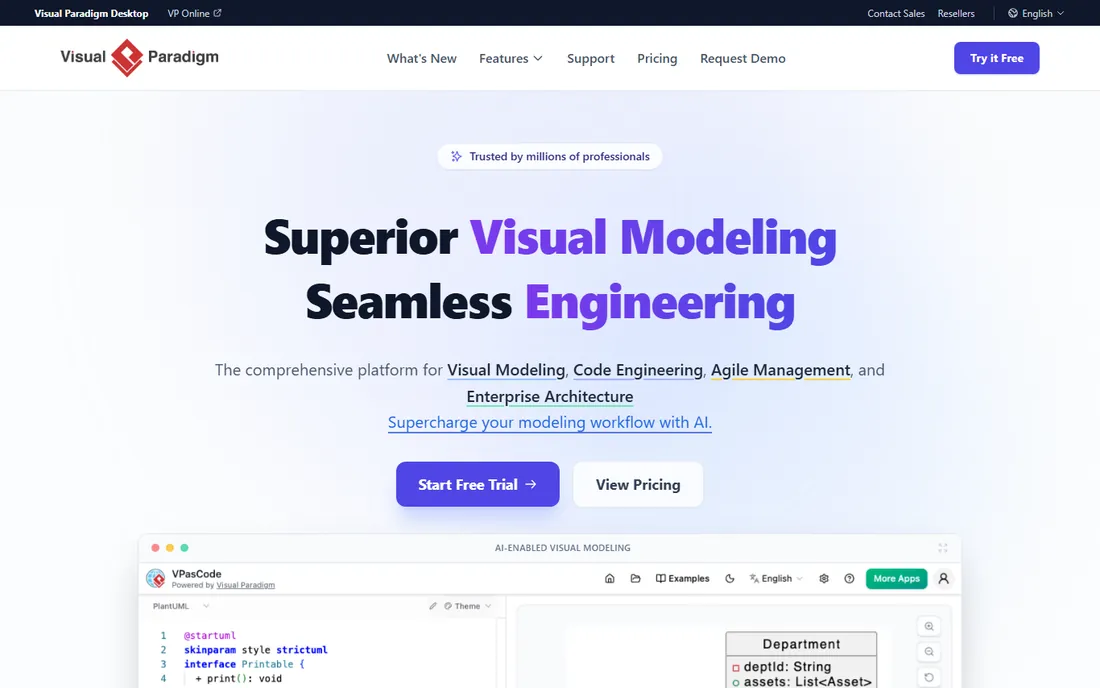Expand the Theme dropdown
The height and width of the screenshot is (688, 1100).
coord(467,606)
